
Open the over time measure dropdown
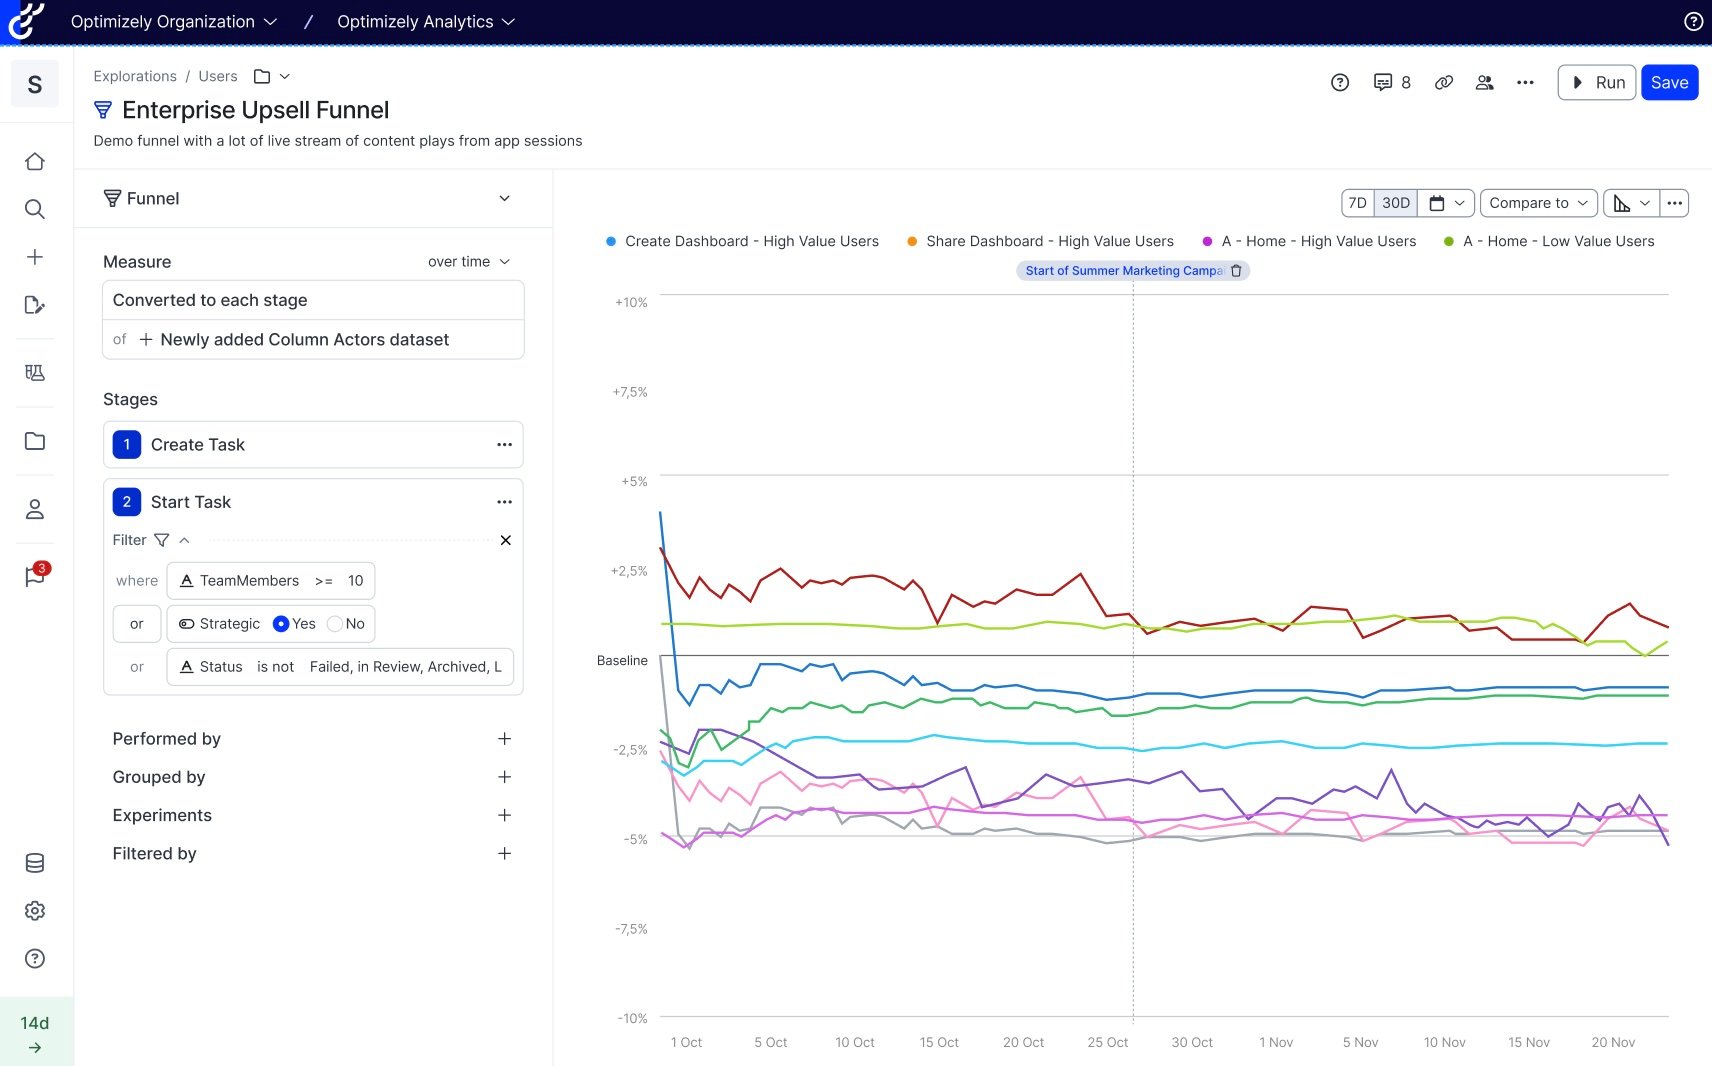coord(468,262)
